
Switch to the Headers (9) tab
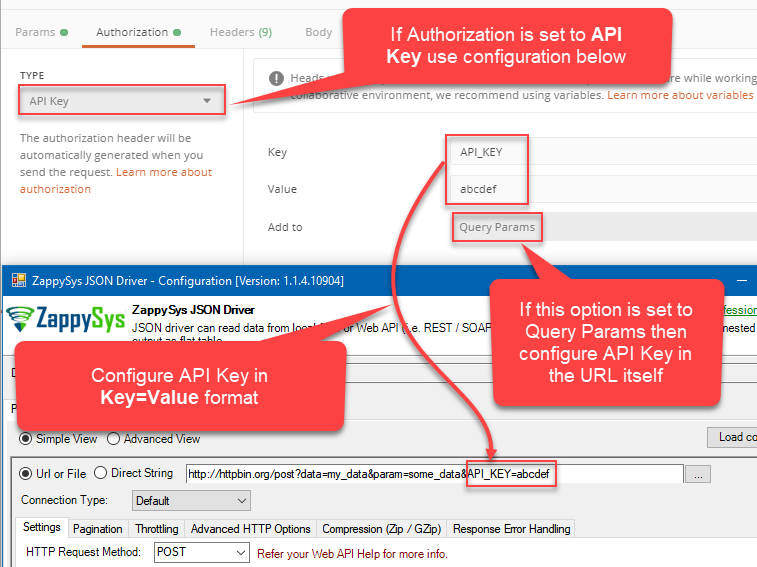click(240, 32)
